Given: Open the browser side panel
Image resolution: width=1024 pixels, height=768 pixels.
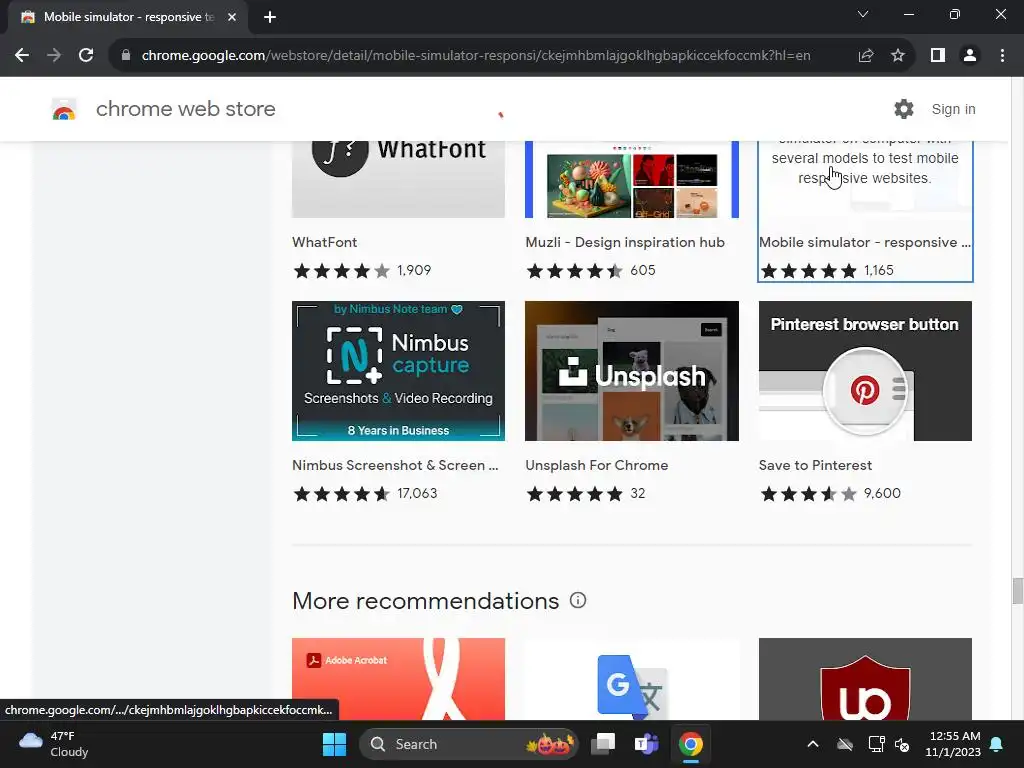Looking at the screenshot, I should (938, 56).
